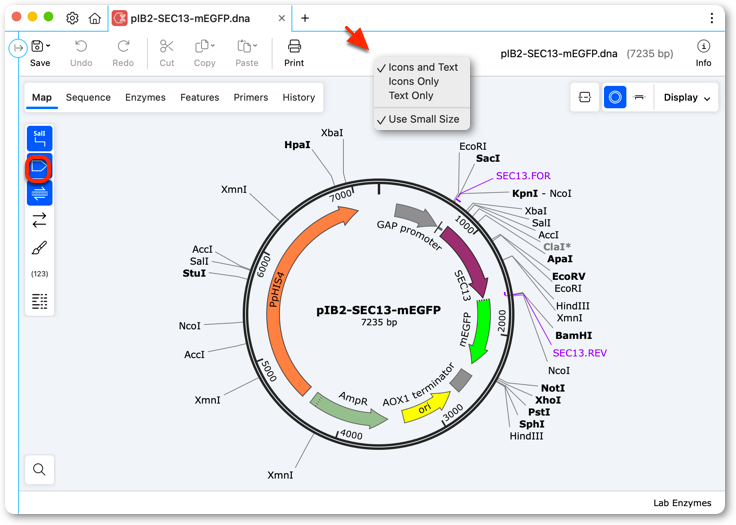Click the fit-to-window map icon
The width and height of the screenshot is (736, 525).
click(584, 97)
